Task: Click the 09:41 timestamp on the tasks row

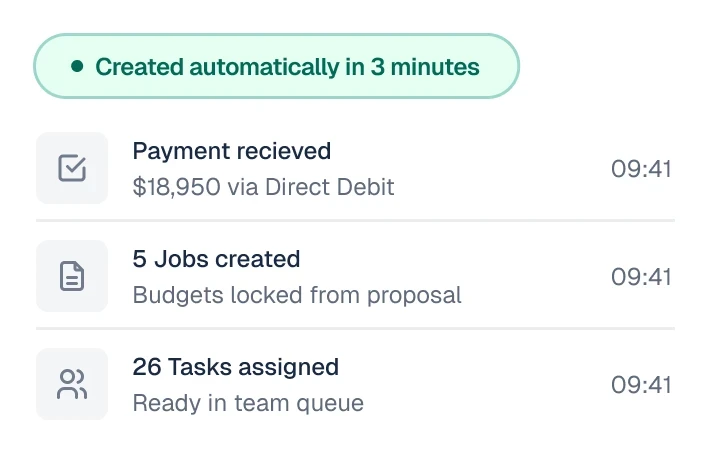Action: (641, 384)
